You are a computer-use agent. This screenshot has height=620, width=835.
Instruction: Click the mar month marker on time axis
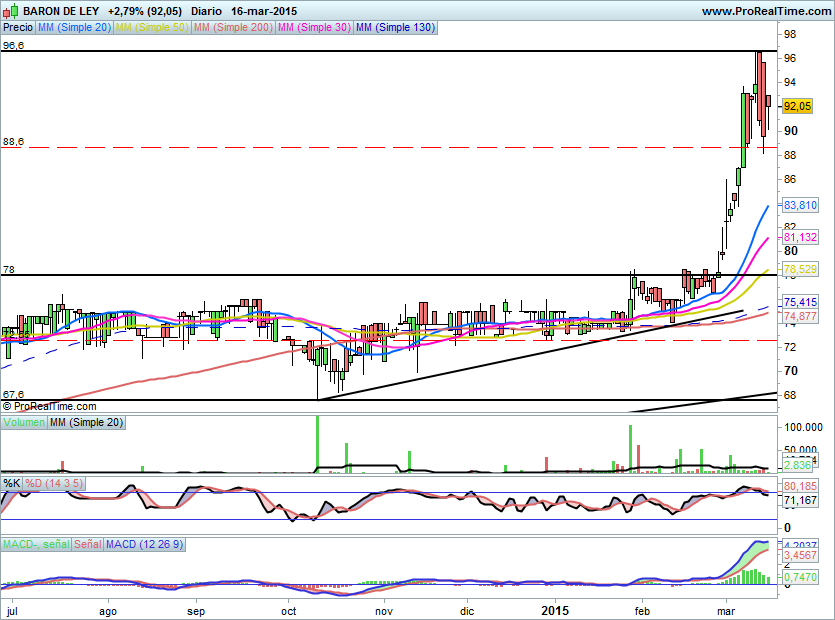click(x=726, y=611)
